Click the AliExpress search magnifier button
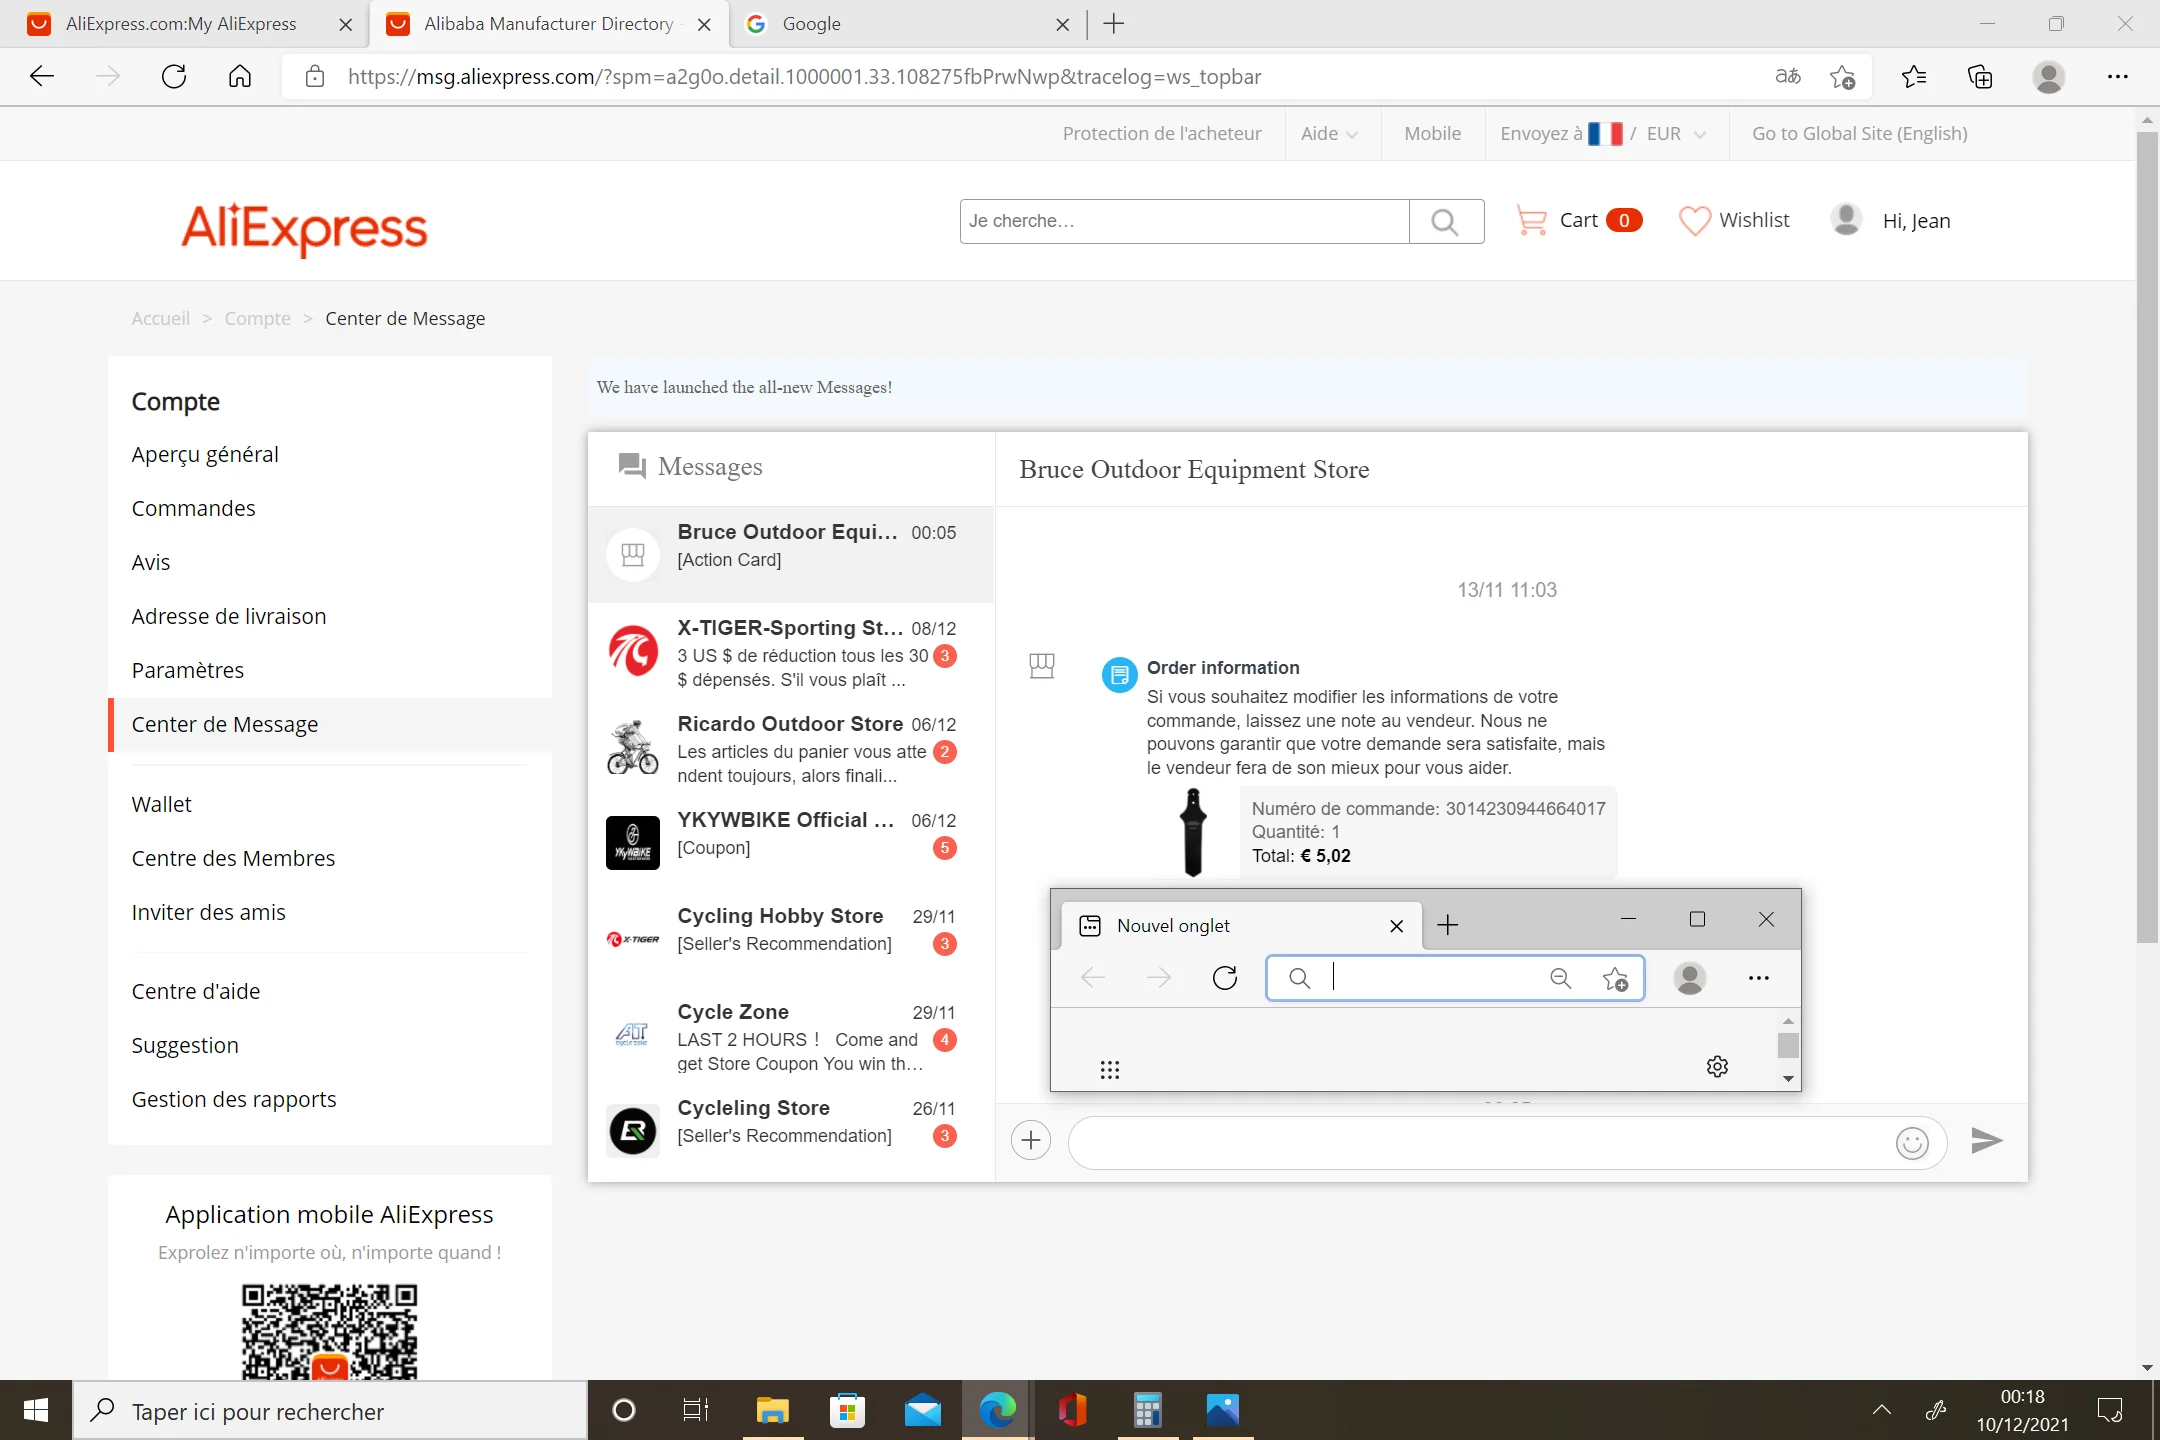The width and height of the screenshot is (2160, 1440). (1445, 221)
